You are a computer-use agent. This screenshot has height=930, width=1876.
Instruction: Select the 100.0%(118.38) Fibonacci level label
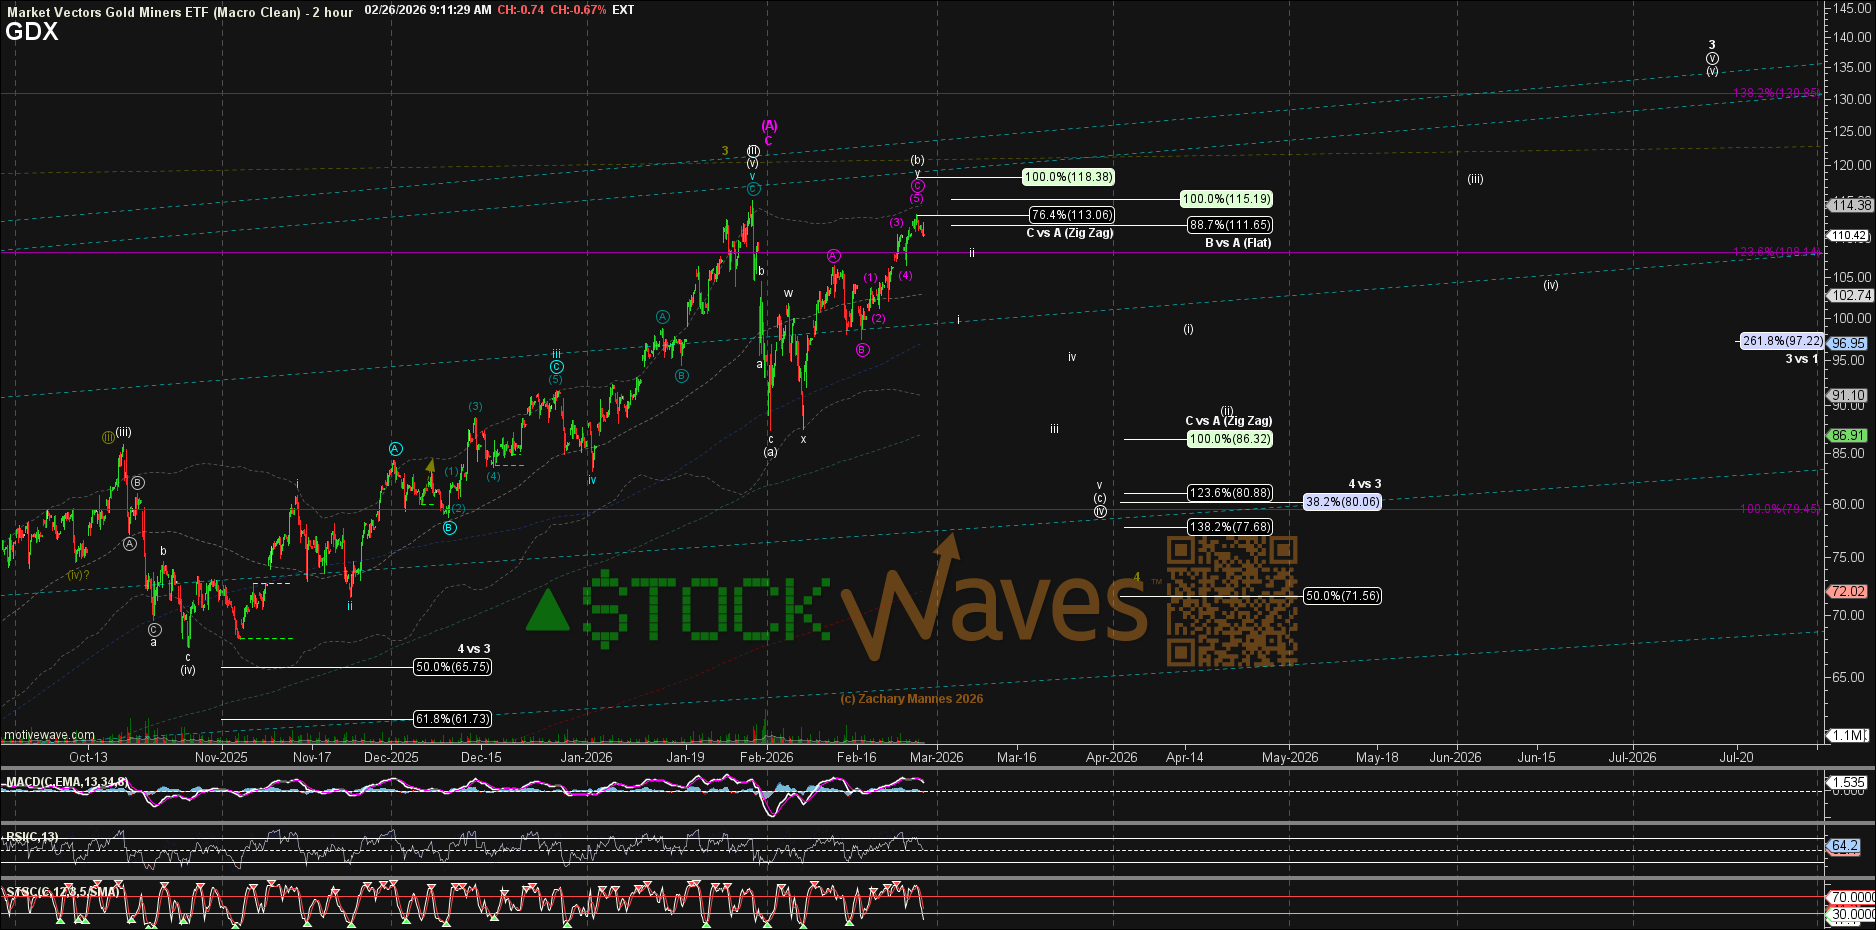[1068, 177]
